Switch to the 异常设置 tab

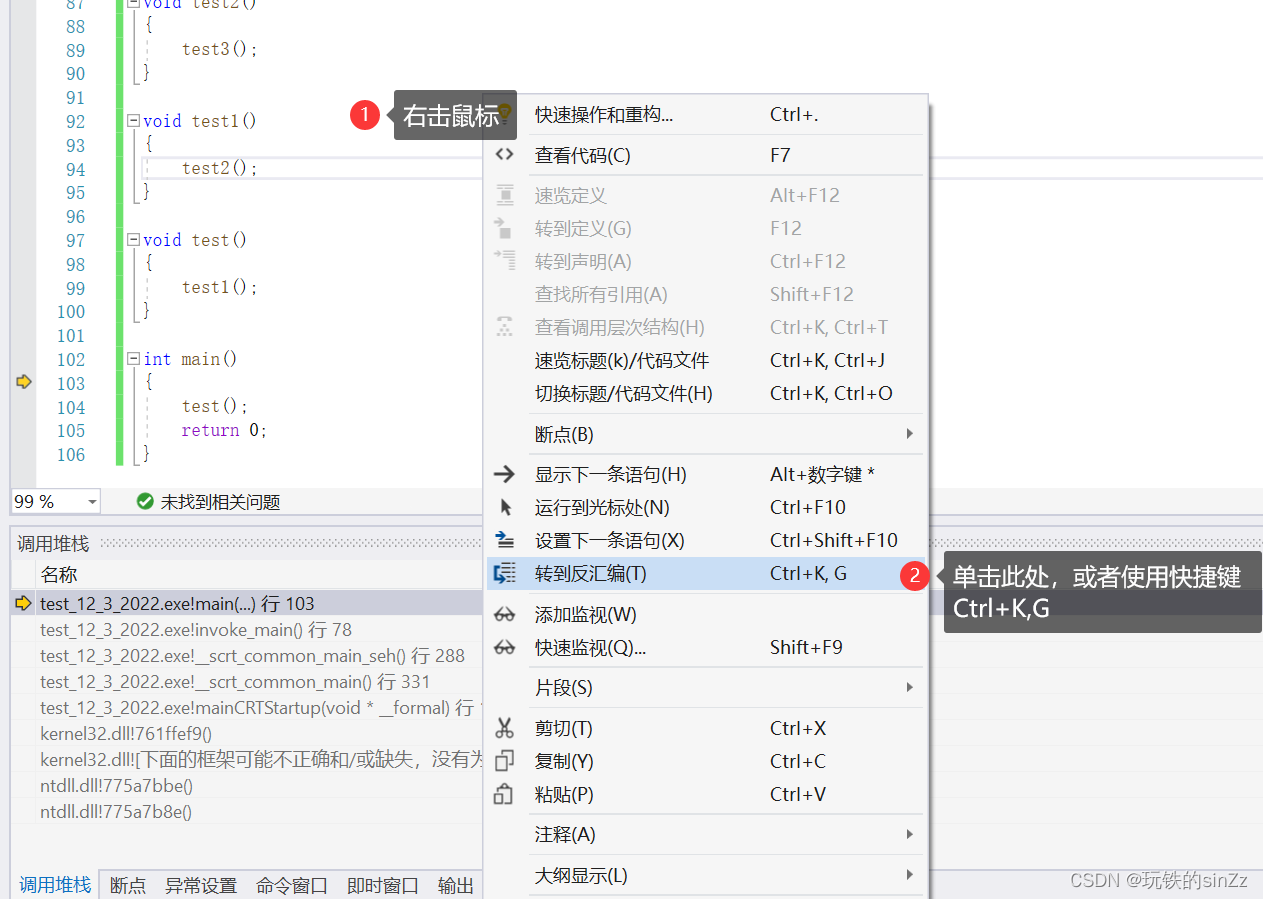click(x=201, y=885)
